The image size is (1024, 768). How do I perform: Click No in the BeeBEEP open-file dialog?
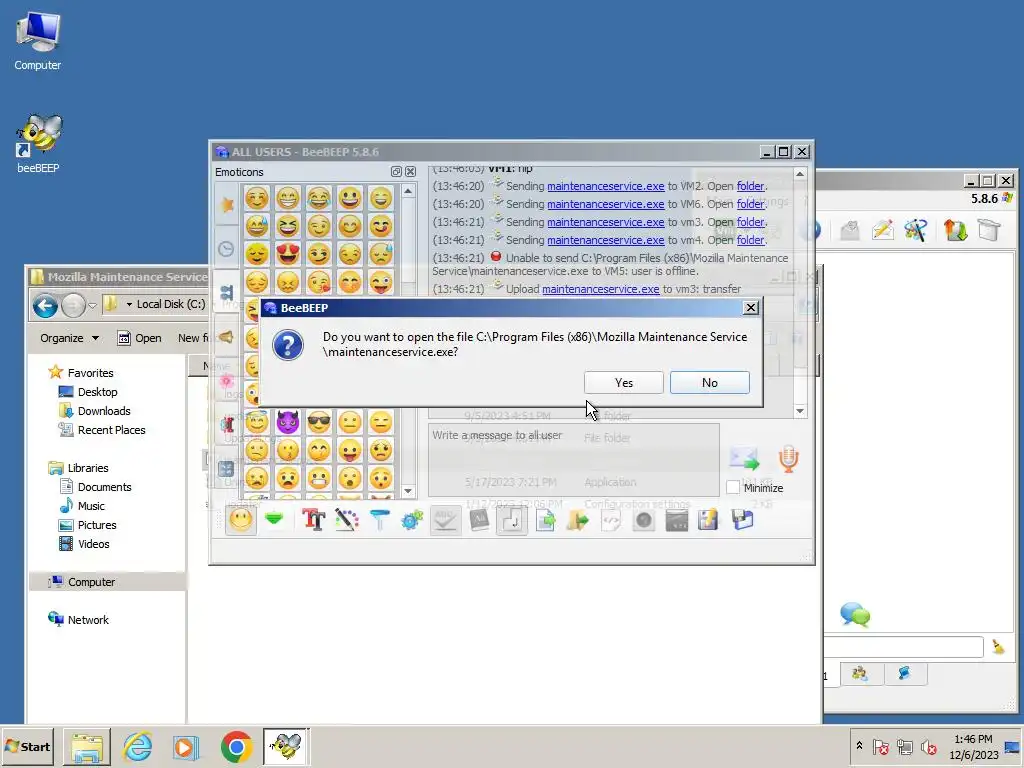pos(709,383)
